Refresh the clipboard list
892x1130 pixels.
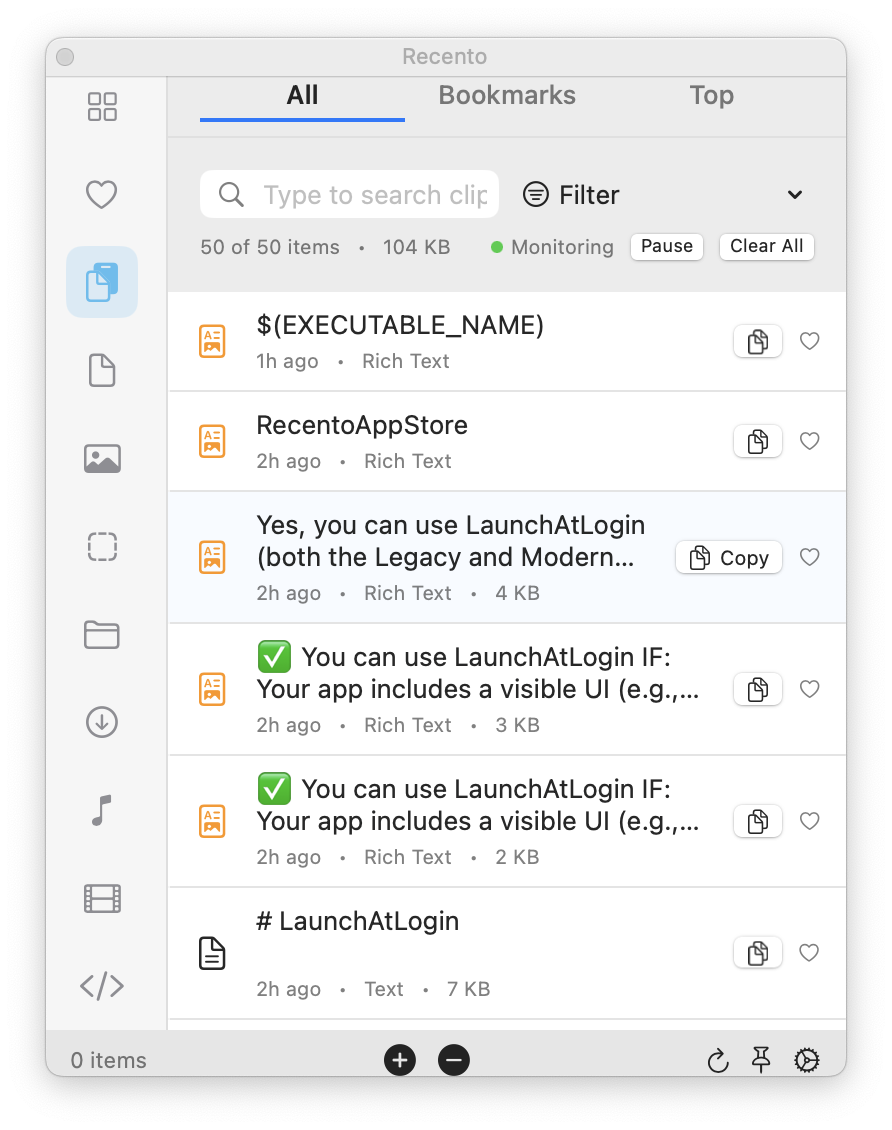[718, 1060]
